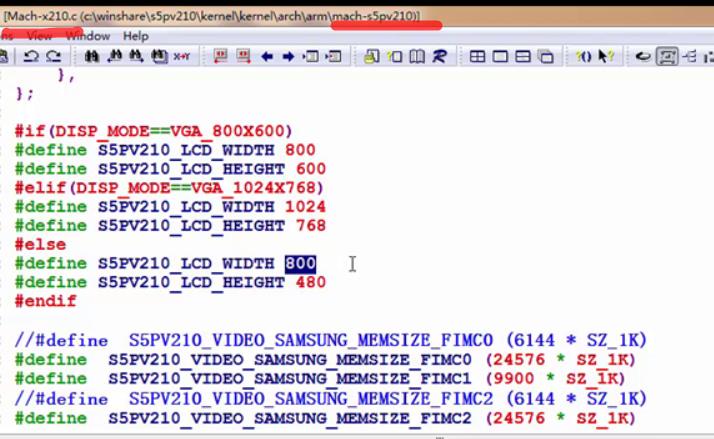Click the Search Backward binoculars icon
Viewport: 714px width, 439px height.
114,56
